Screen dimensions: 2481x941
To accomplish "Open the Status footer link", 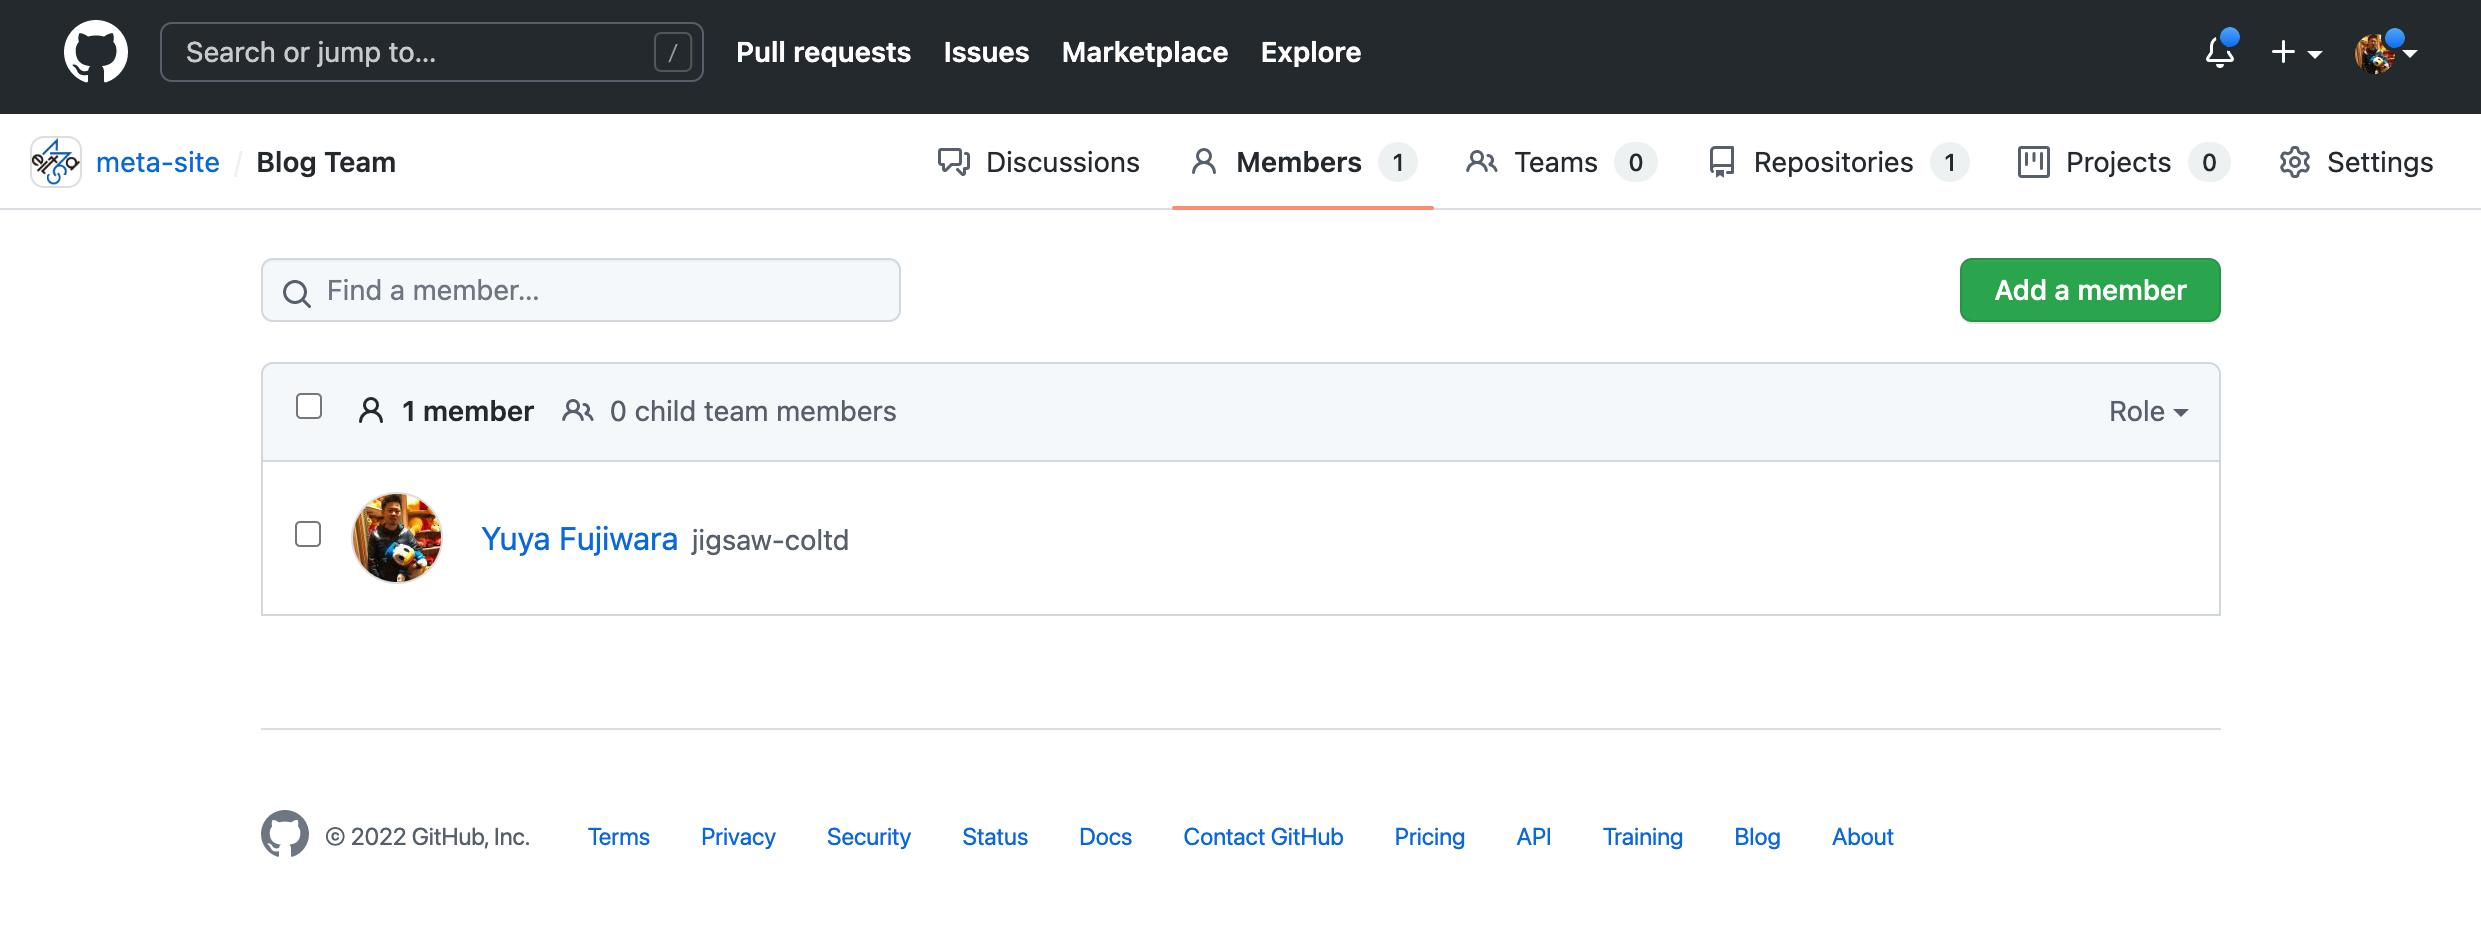I will pyautogui.click(x=995, y=837).
